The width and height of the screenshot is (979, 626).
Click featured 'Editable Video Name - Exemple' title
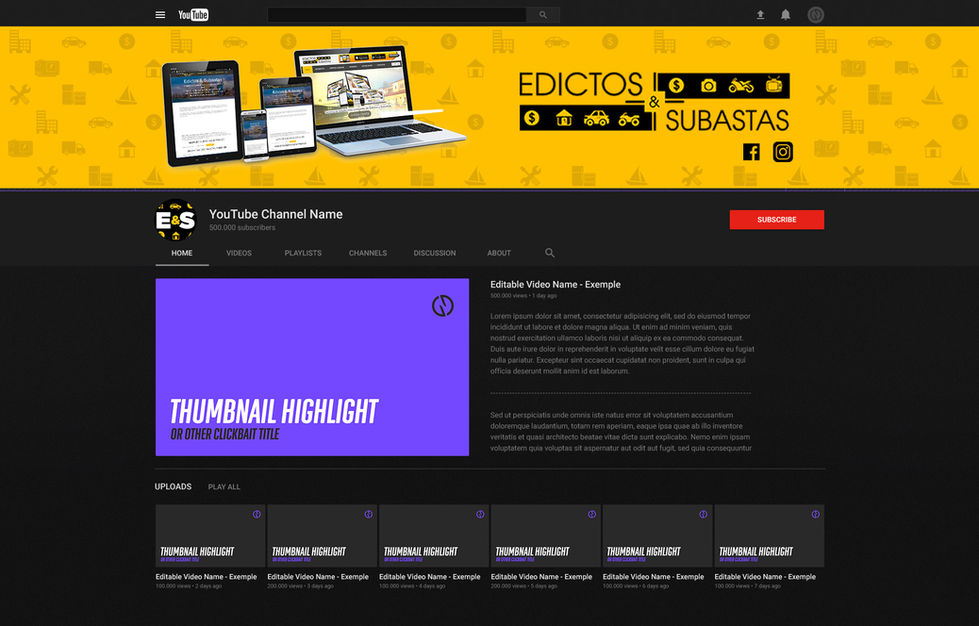point(555,285)
